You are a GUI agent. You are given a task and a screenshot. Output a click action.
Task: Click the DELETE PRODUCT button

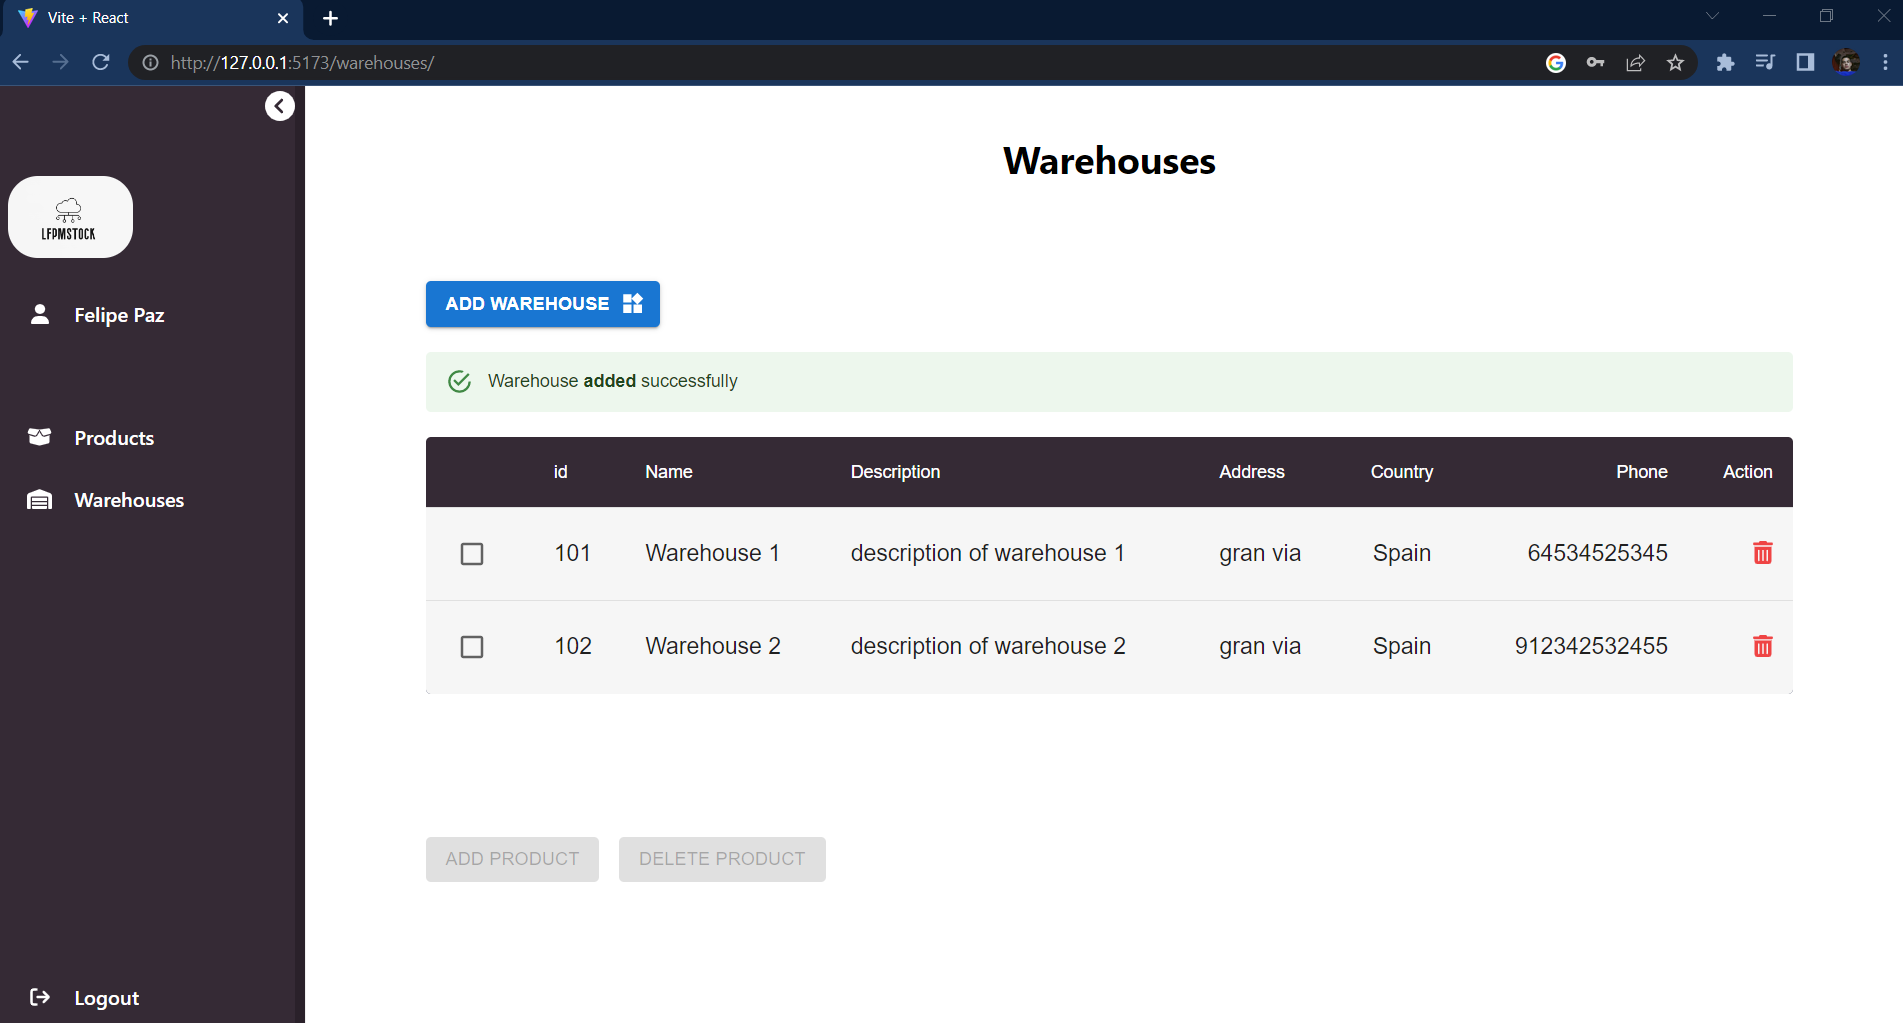(721, 858)
